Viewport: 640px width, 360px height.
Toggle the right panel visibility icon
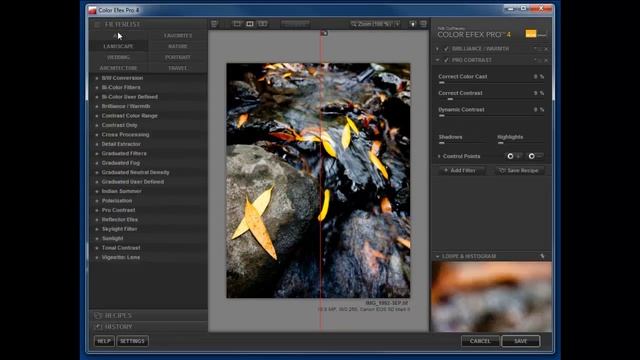(x=423, y=24)
